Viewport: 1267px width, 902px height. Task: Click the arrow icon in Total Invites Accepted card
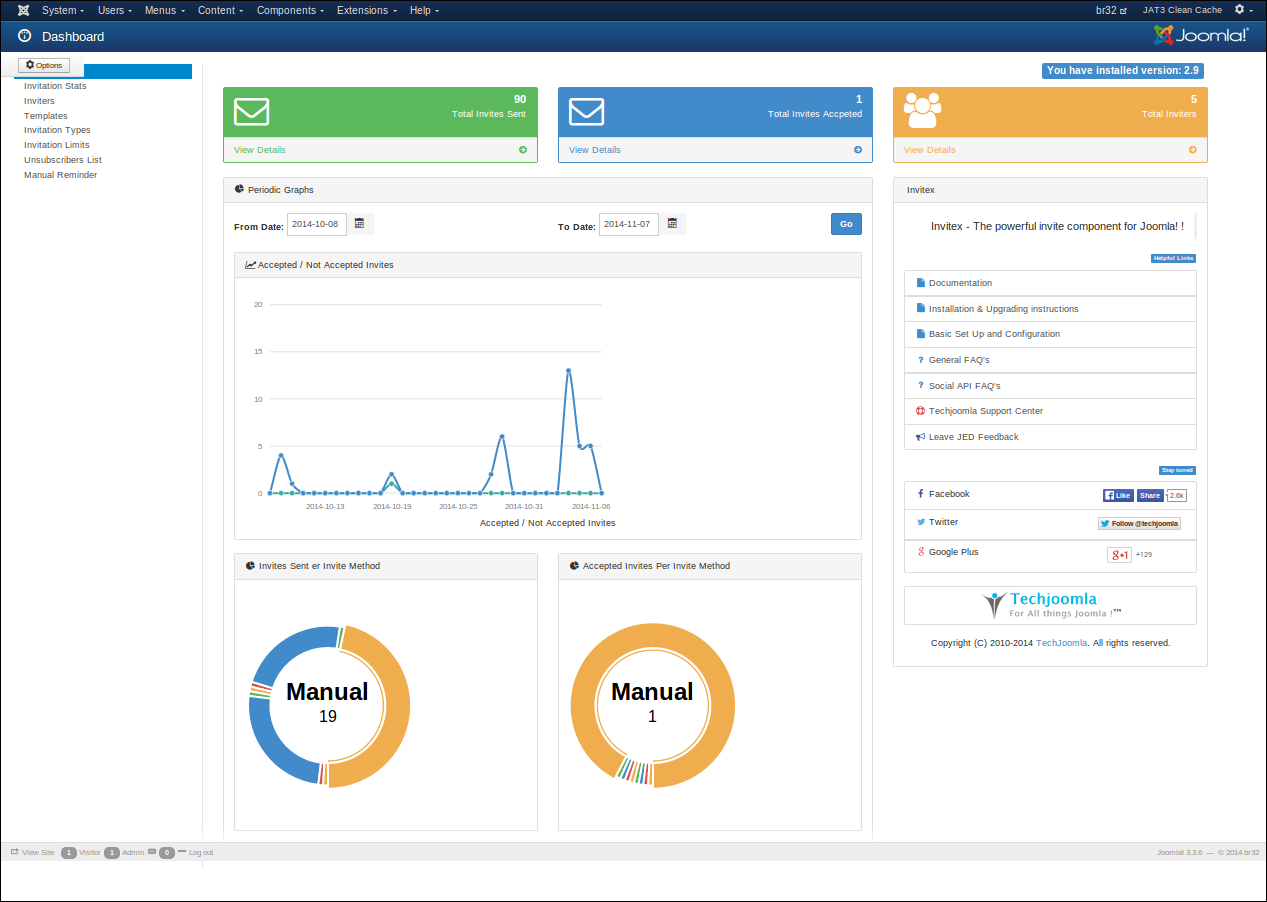point(858,150)
